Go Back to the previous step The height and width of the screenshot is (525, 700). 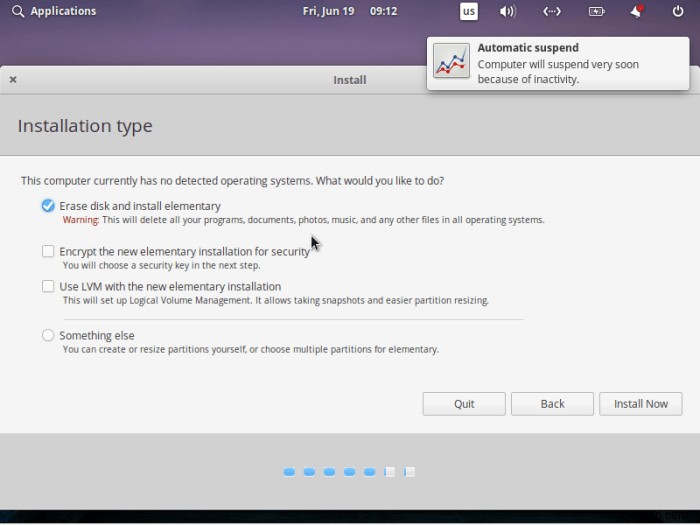pos(552,404)
